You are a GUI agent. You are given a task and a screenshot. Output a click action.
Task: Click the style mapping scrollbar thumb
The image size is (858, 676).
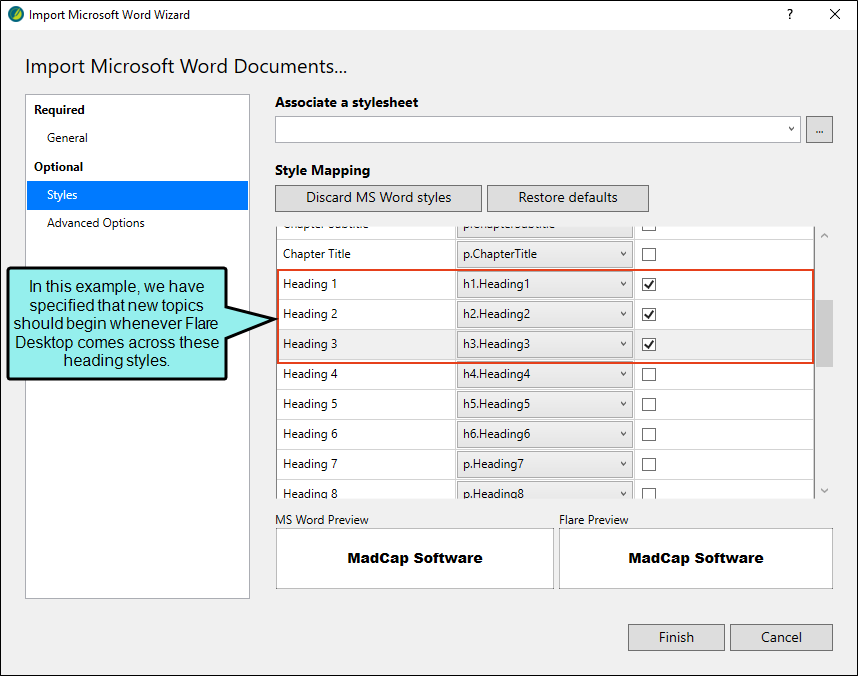pos(825,333)
